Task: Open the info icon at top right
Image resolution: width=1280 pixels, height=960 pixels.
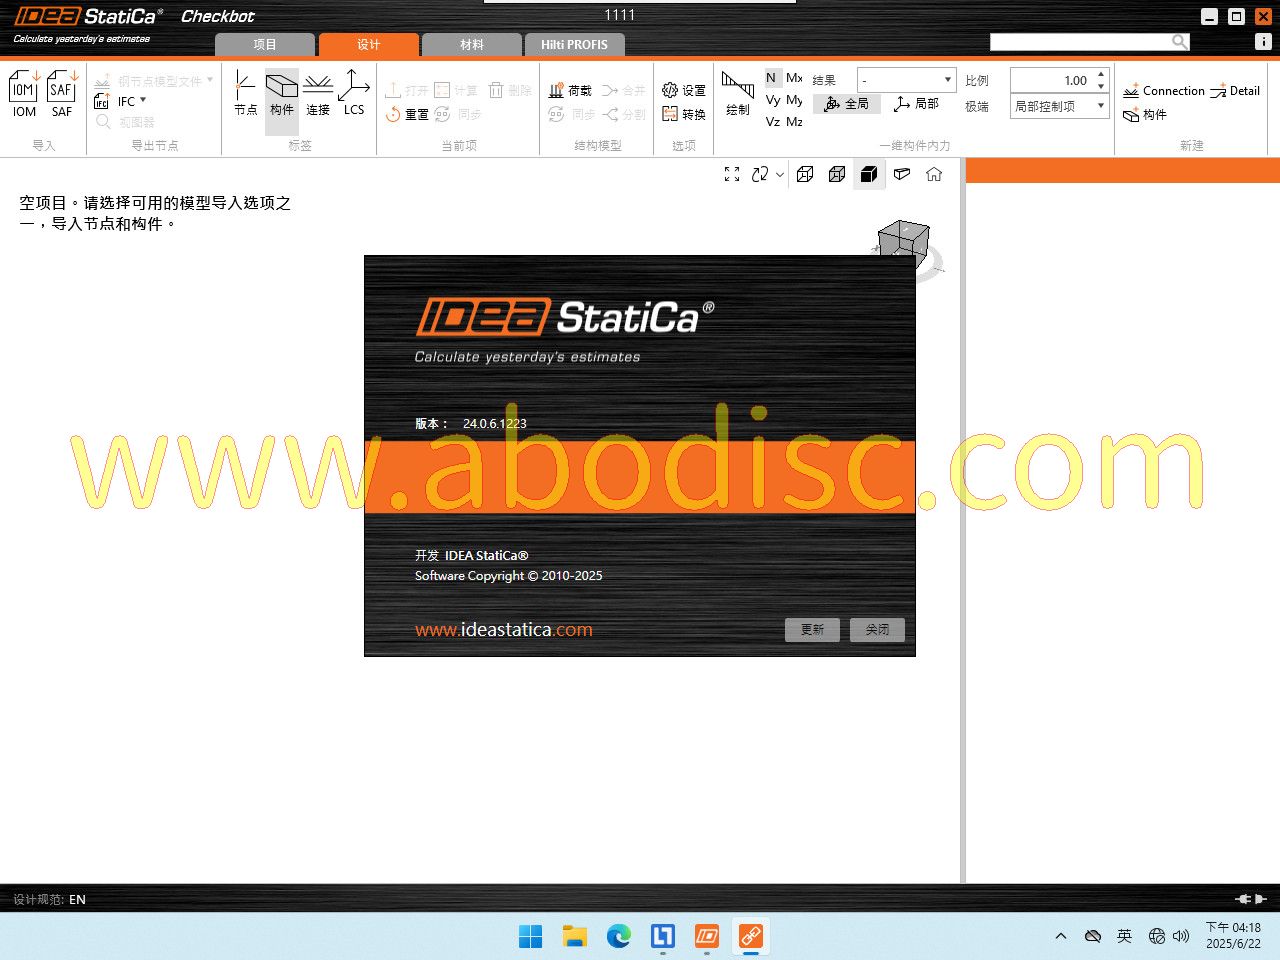Action: click(1264, 42)
